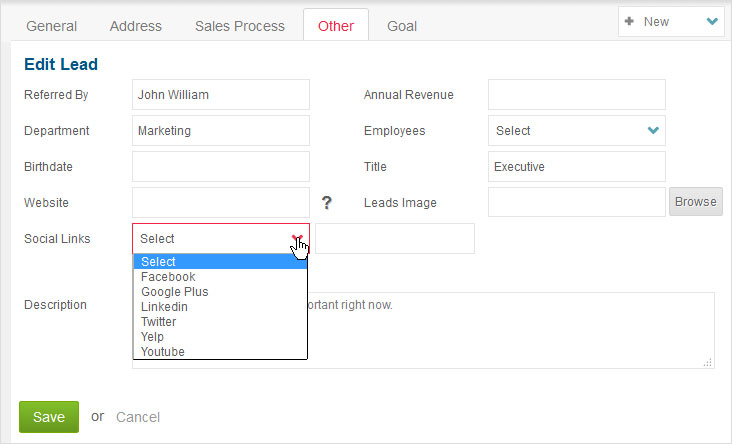Expand the New button dropdown chevron

(x=712, y=21)
